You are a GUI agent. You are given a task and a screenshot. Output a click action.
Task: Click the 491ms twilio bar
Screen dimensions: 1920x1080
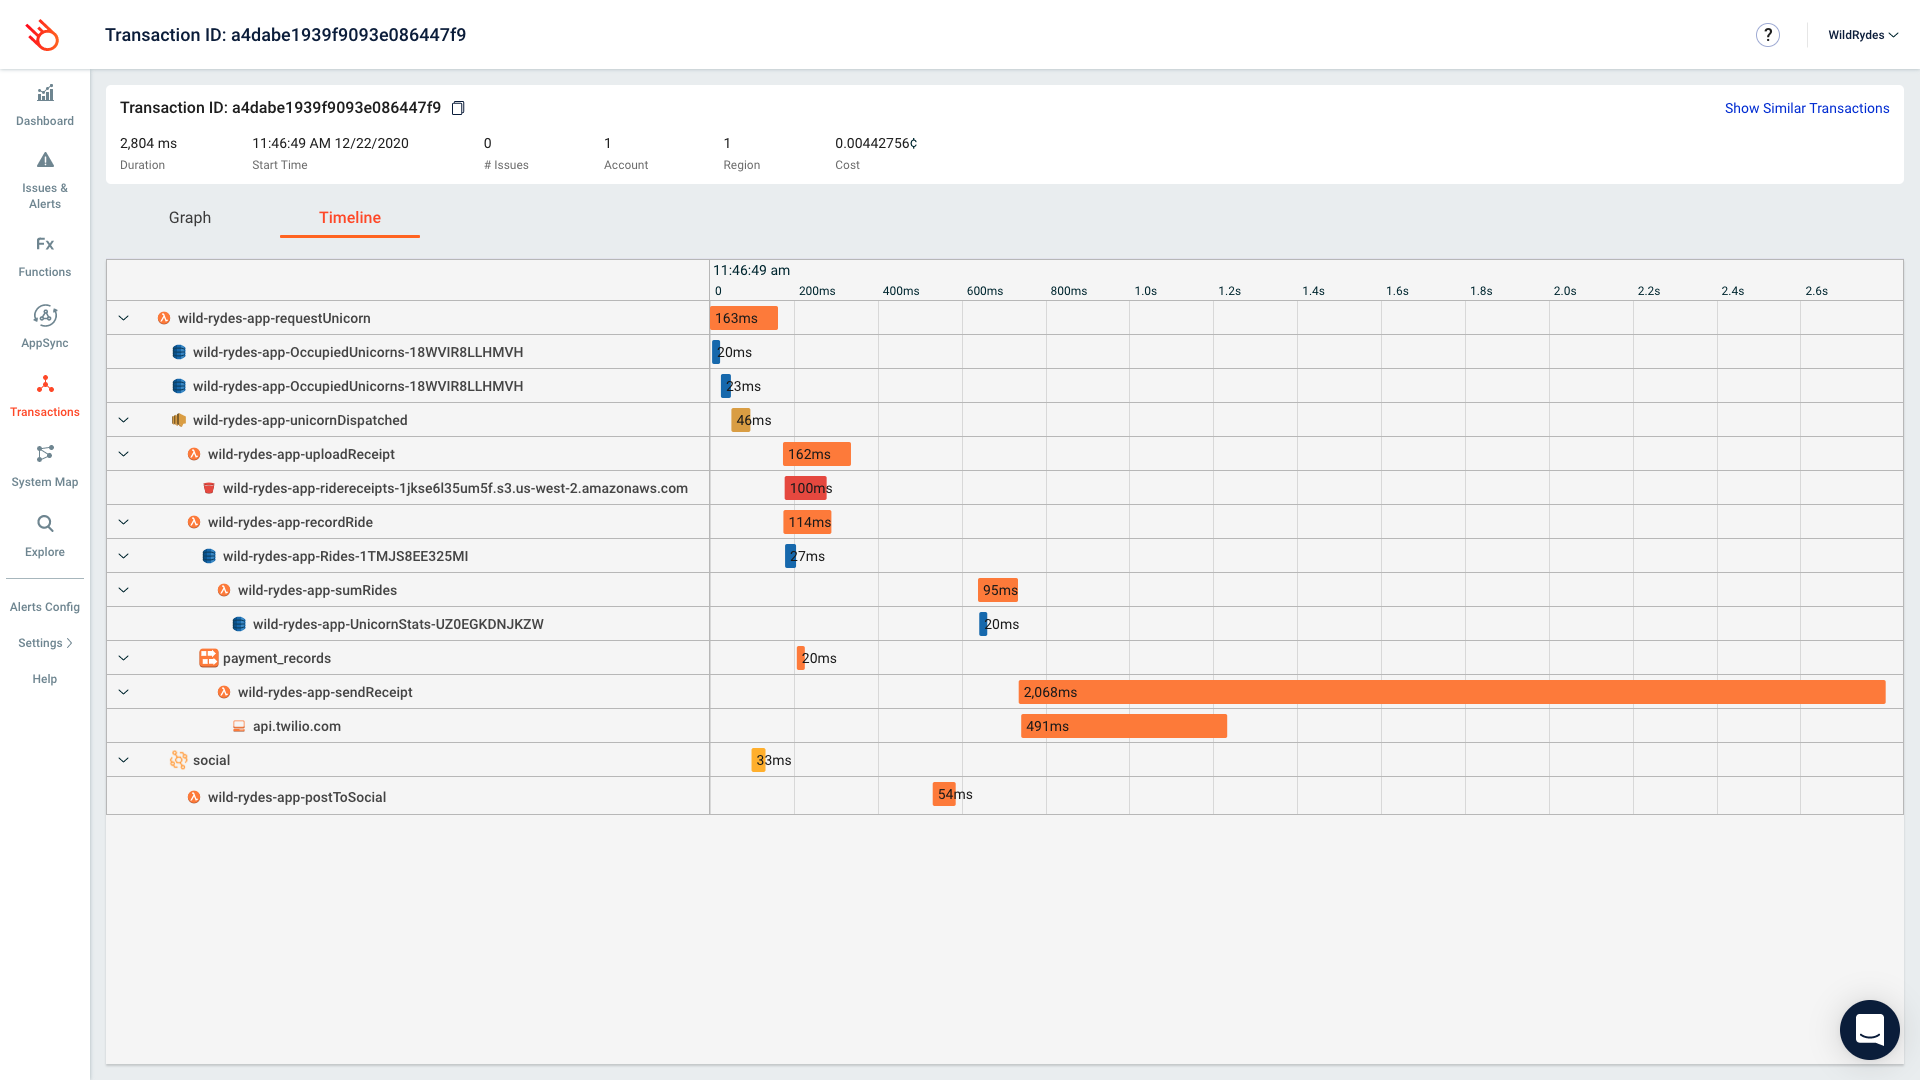click(x=1124, y=726)
